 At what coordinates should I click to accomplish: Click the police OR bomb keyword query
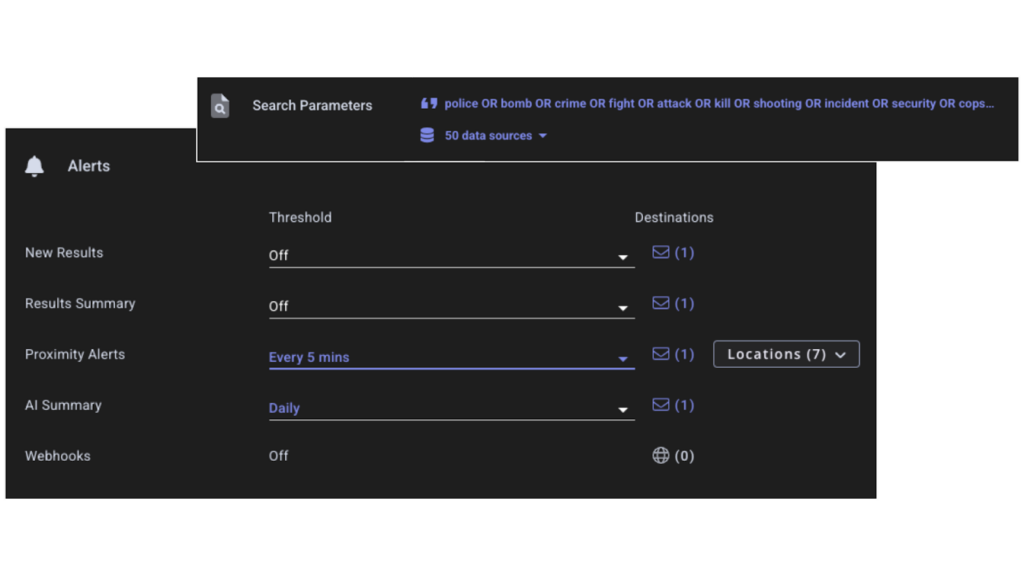tap(719, 104)
